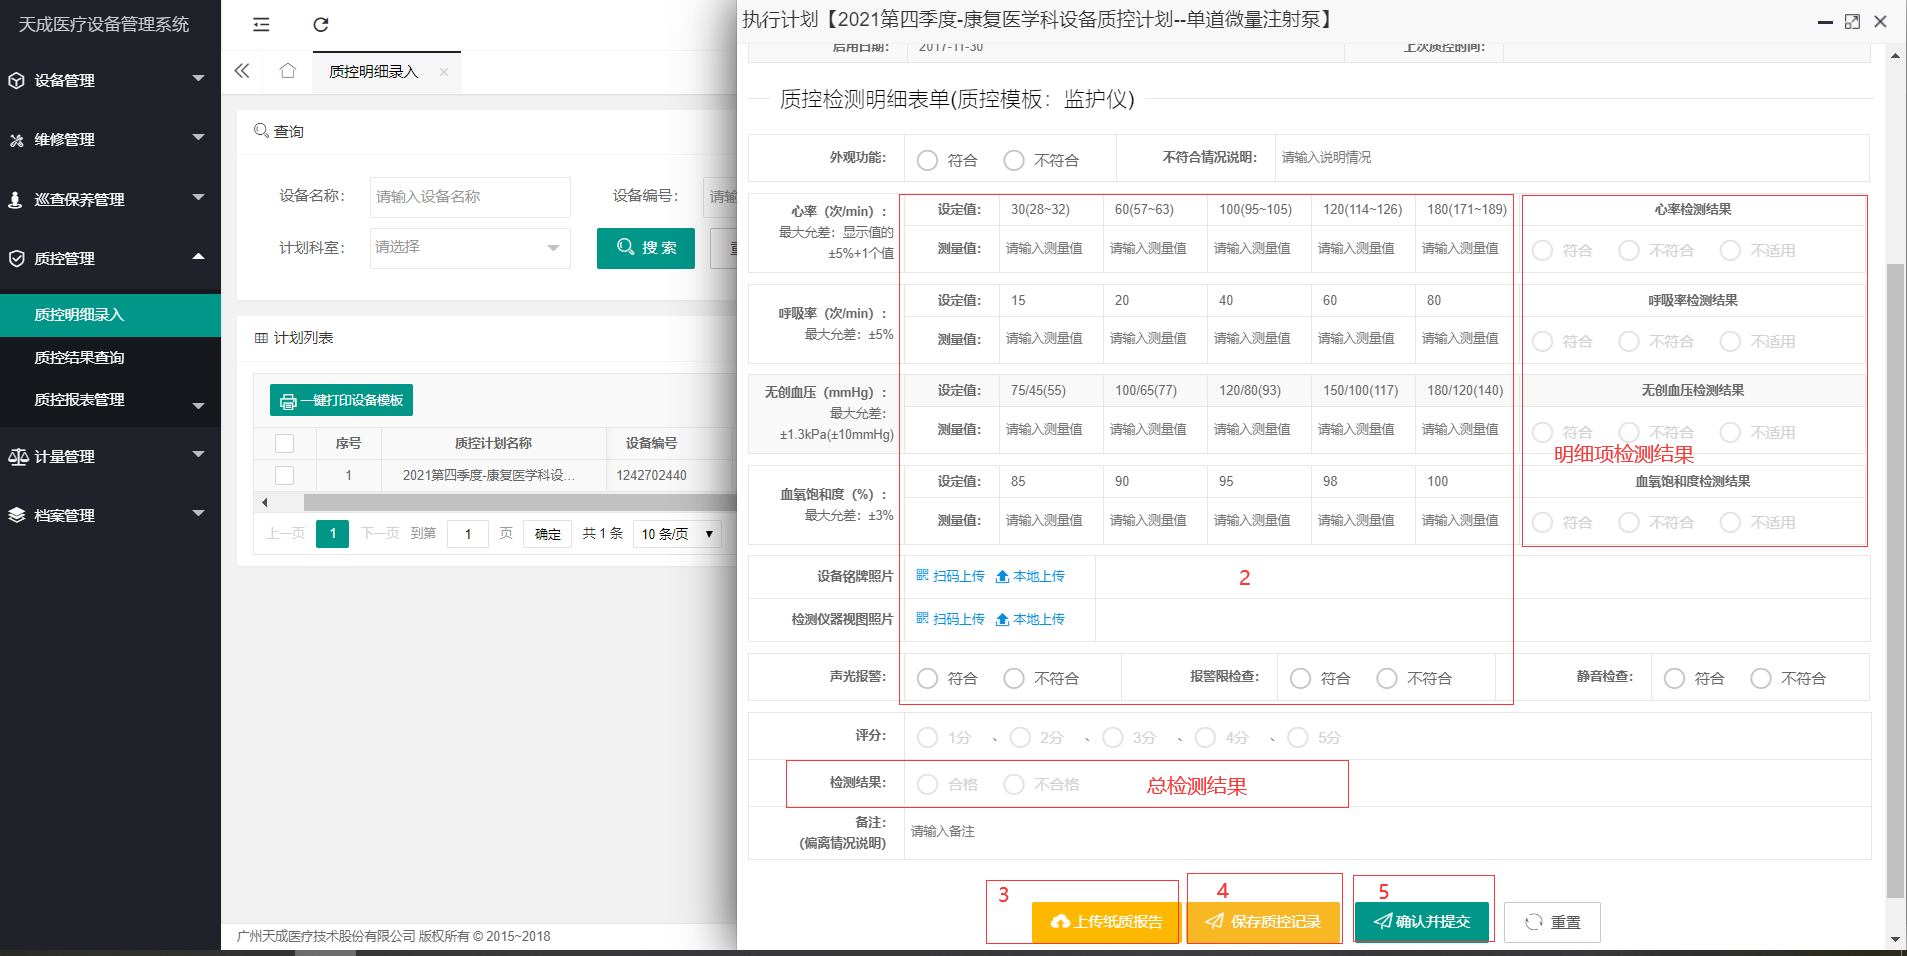
Task: Expand the 质控报表管理 submenu
Action: 110,400
